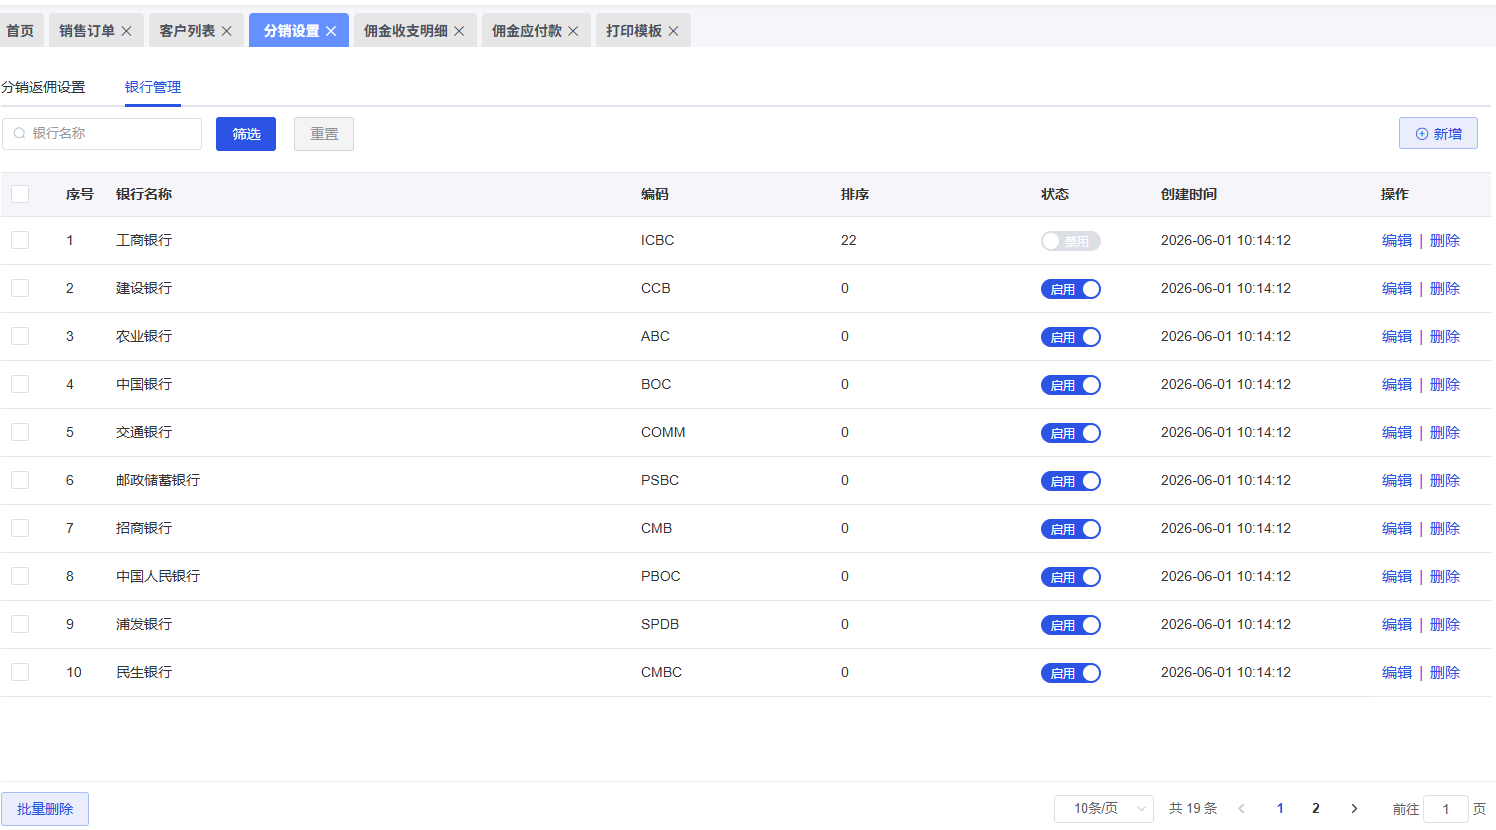Click the 共 19 条 total count text
Viewport: 1496px width, 830px height.
point(1193,808)
